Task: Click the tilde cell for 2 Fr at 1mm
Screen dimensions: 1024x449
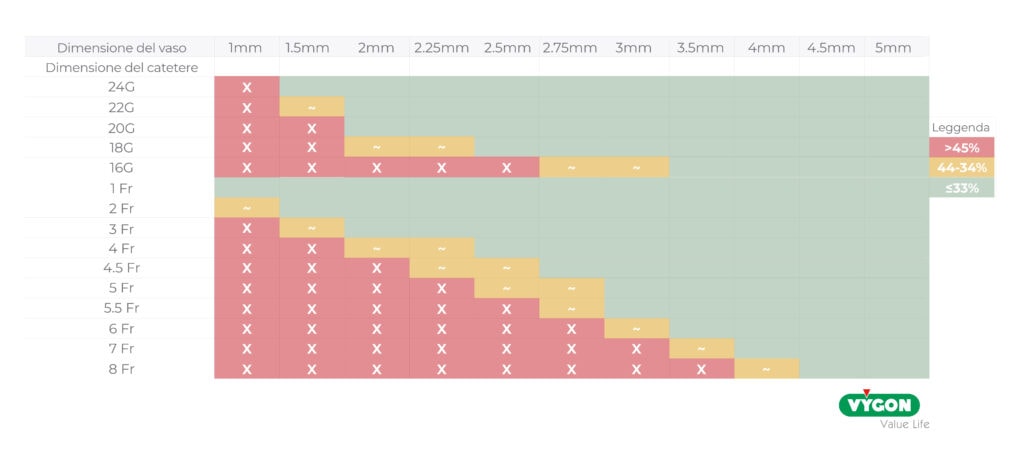Action: [247, 208]
